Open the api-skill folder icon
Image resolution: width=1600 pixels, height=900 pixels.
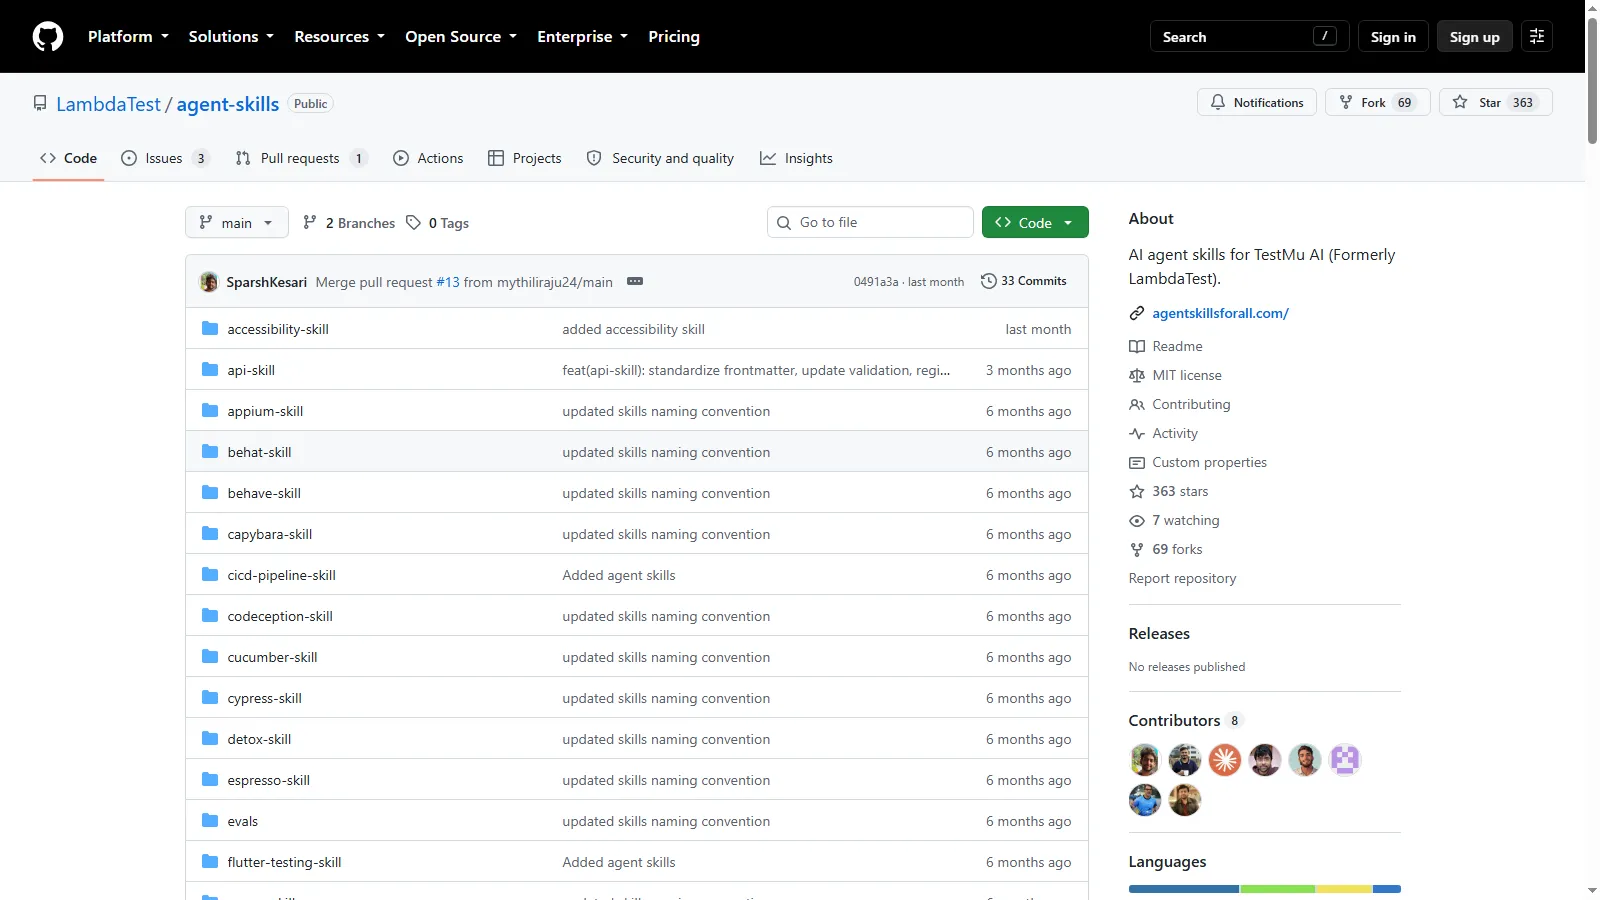click(210, 370)
